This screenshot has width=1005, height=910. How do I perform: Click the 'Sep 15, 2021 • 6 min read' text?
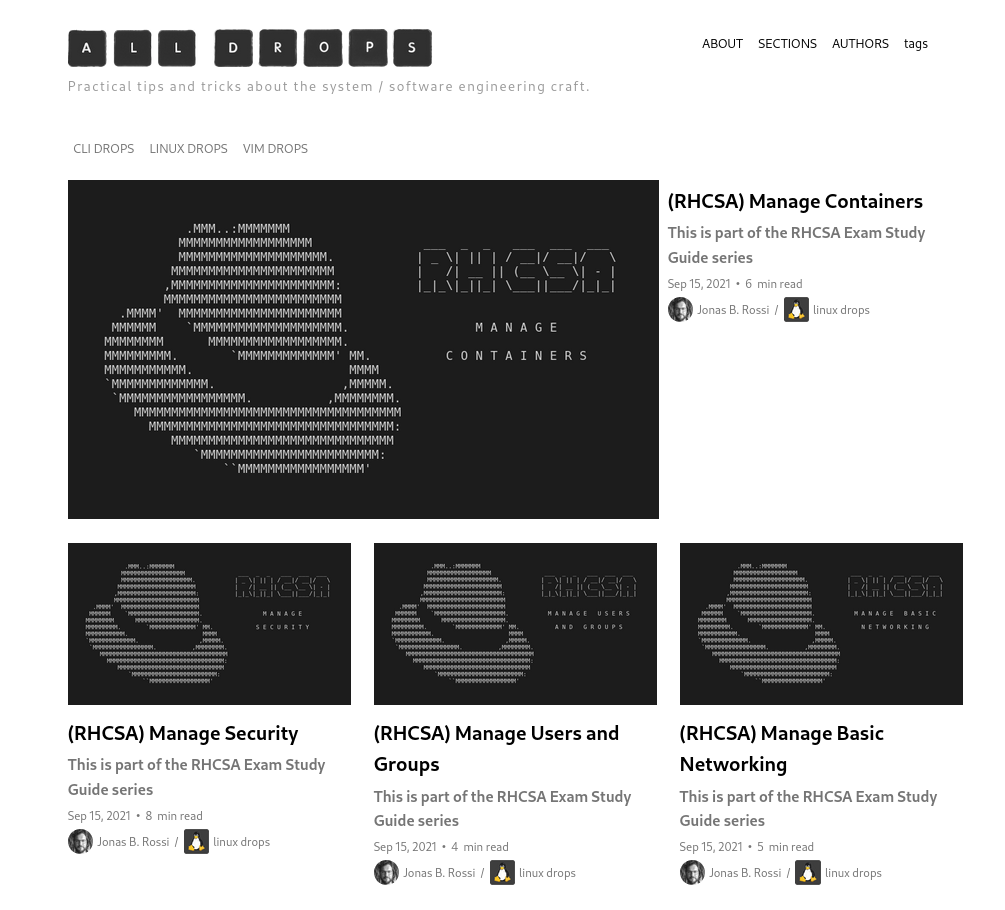pos(735,284)
